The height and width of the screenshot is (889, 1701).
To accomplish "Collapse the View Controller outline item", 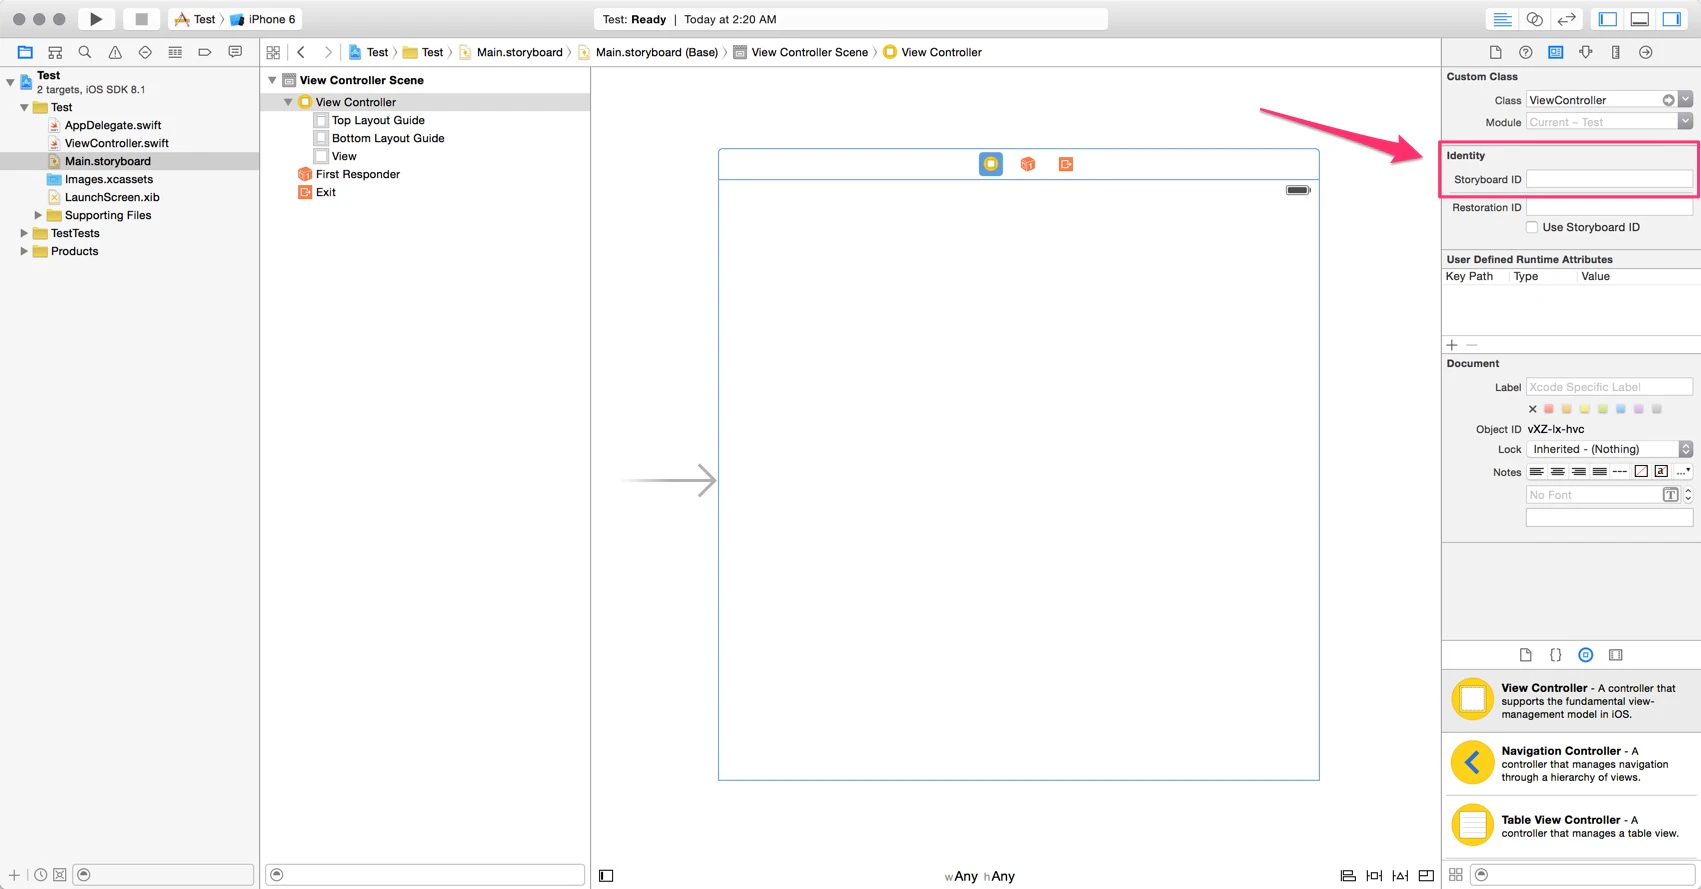I will [288, 102].
